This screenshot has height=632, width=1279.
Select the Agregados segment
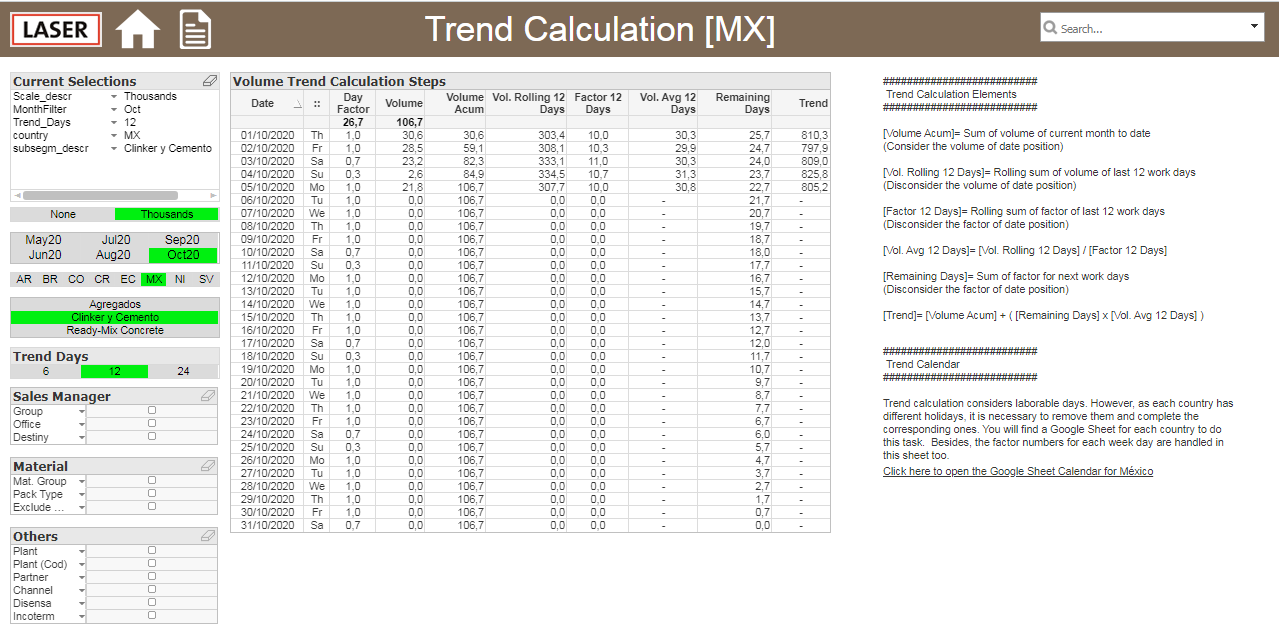point(115,304)
